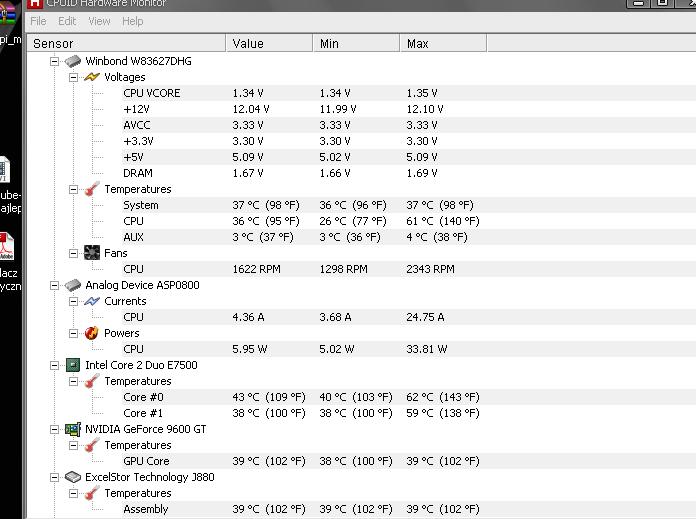
Task: Click the NVIDIA GeForce graphics card icon
Action: pyautogui.click(x=73, y=429)
